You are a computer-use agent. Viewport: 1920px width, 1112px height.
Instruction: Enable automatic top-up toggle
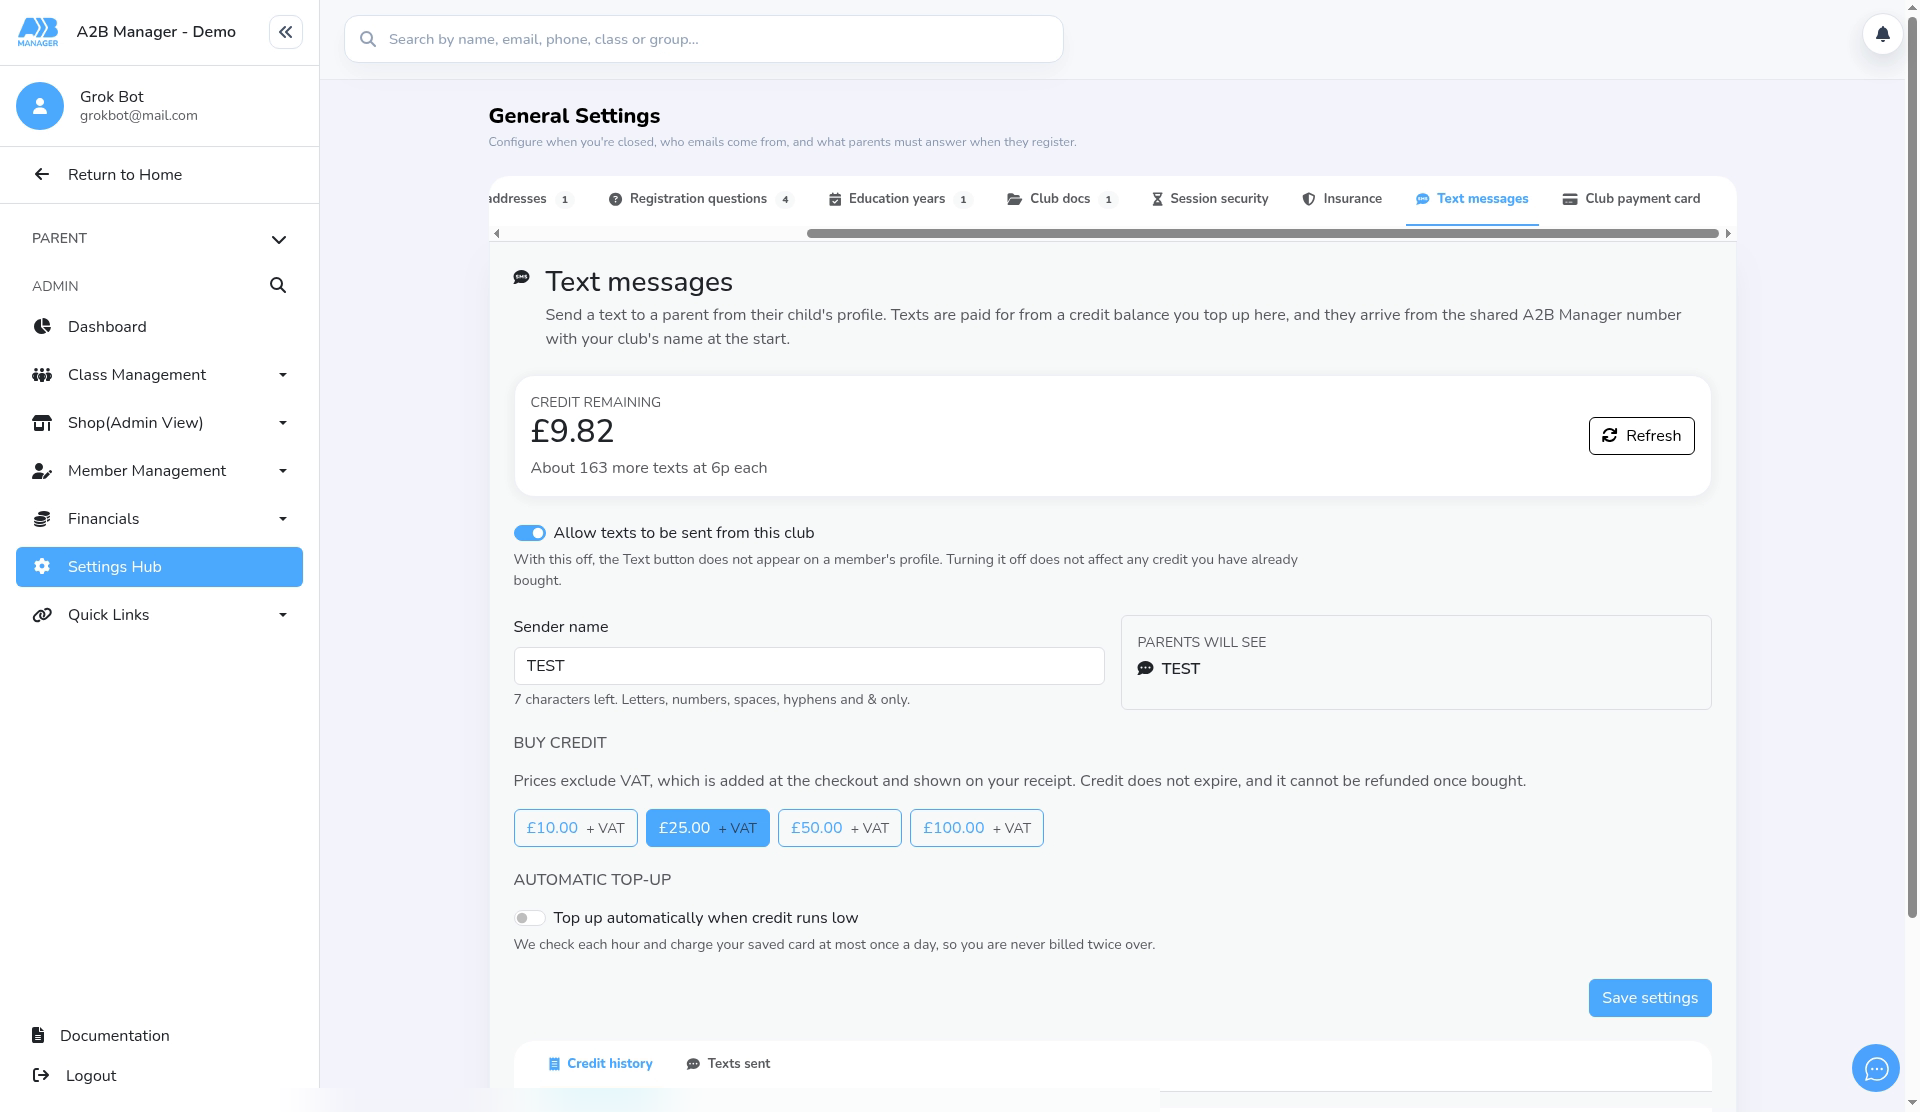coord(529,918)
